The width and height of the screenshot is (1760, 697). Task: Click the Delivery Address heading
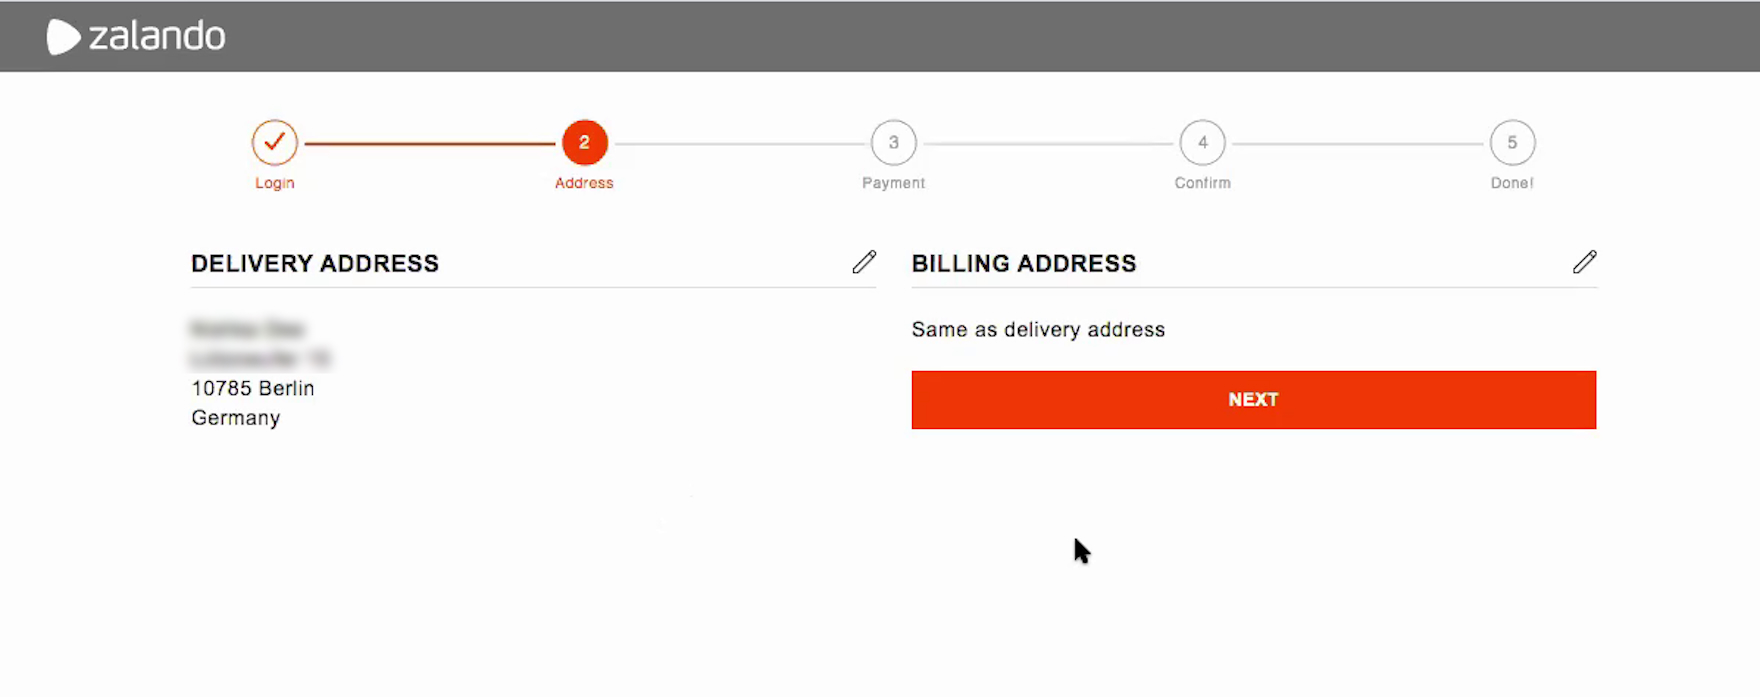[315, 263]
